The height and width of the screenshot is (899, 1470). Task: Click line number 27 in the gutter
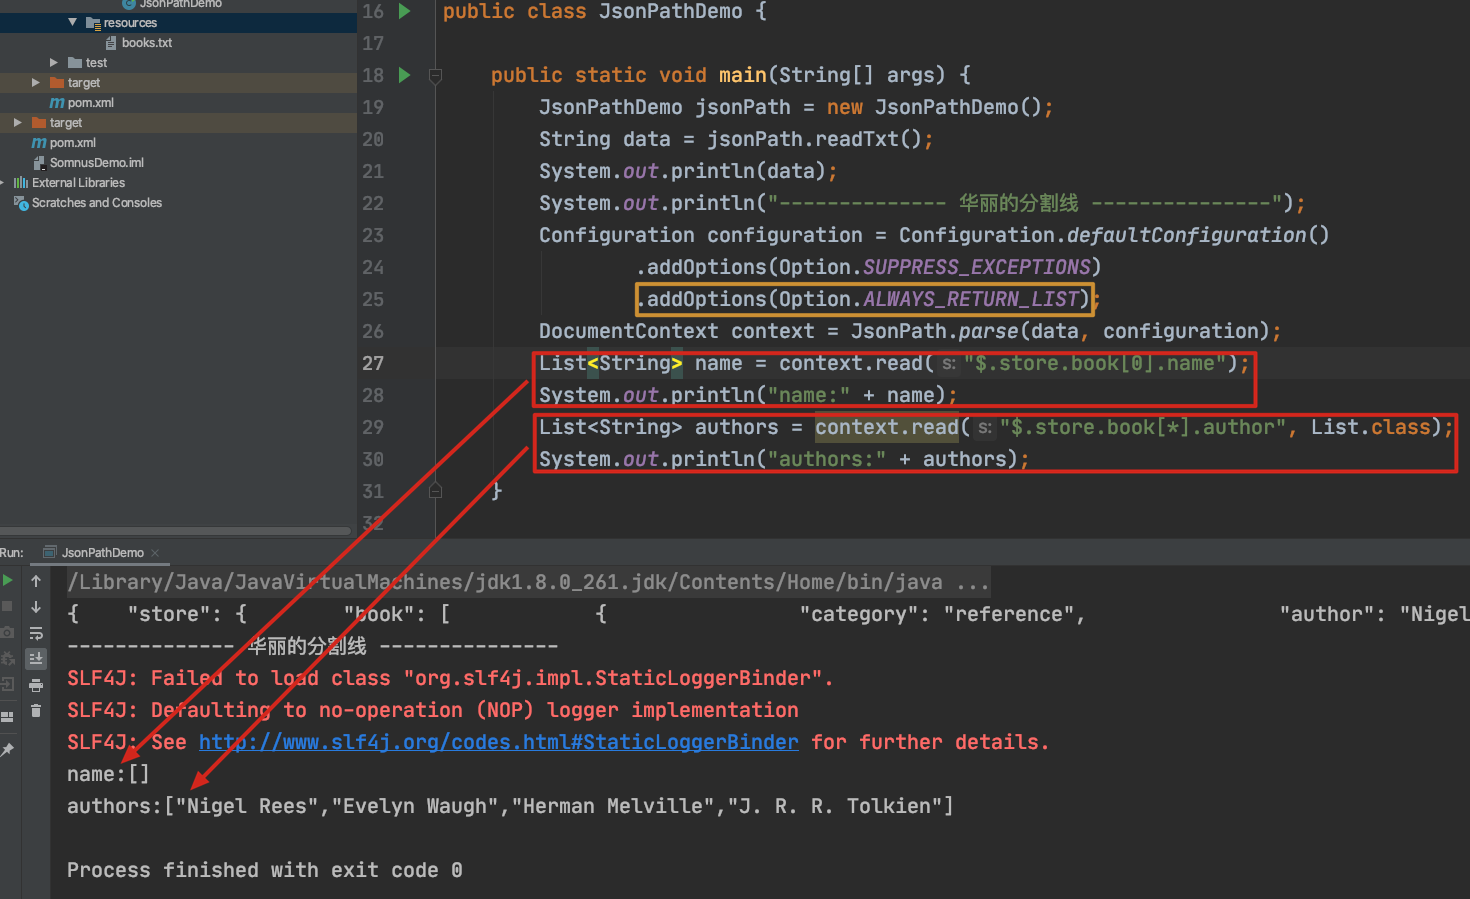click(x=373, y=363)
